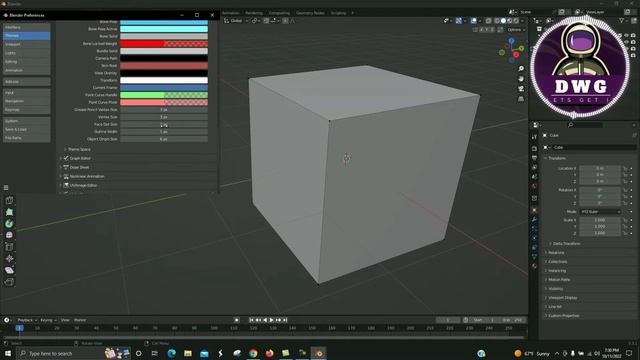Open the Keymap preferences section

click(x=27, y=110)
